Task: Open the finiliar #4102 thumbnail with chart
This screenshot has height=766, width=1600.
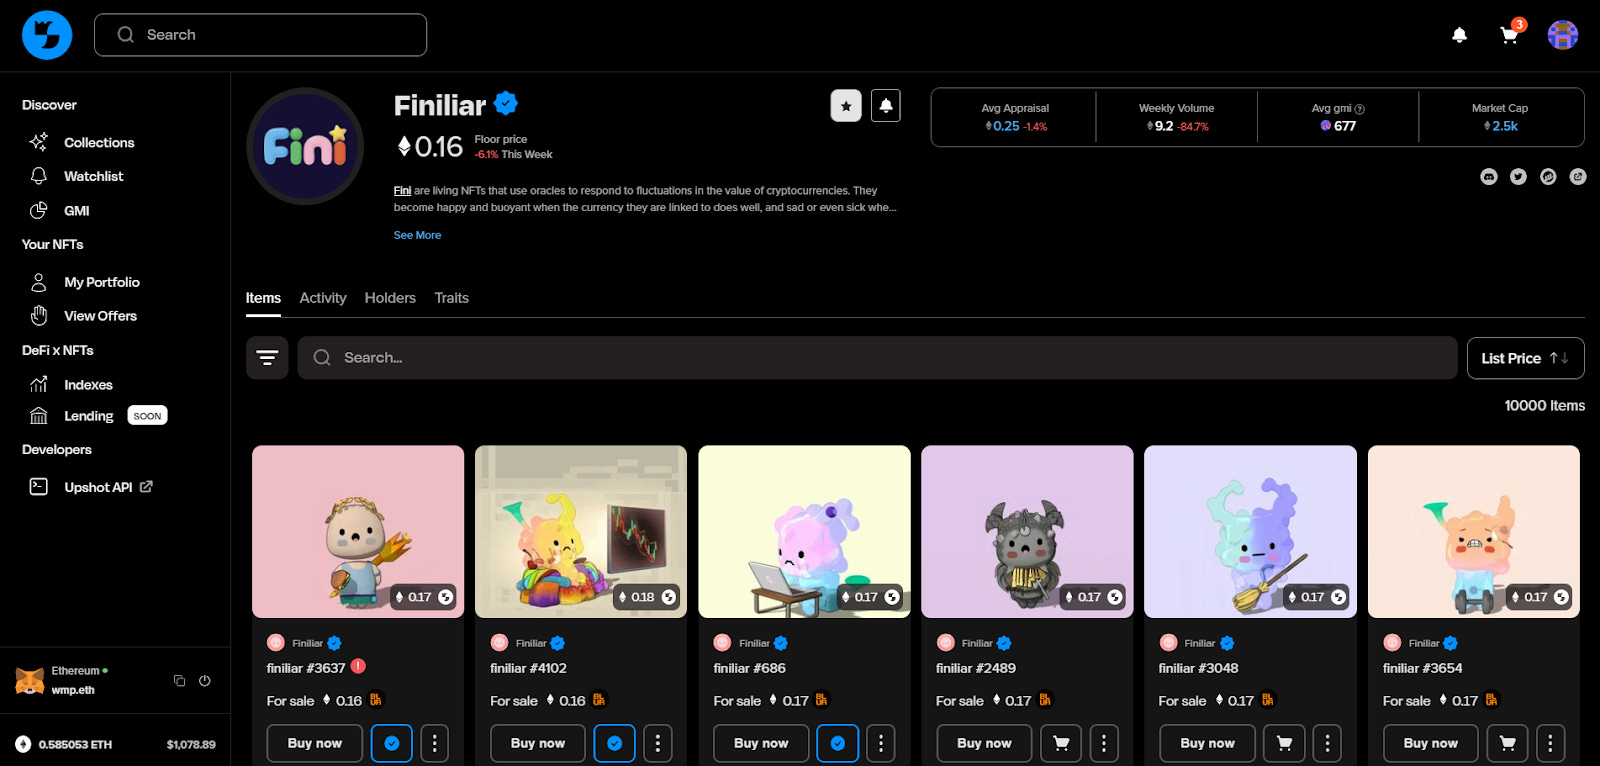Action: (581, 532)
